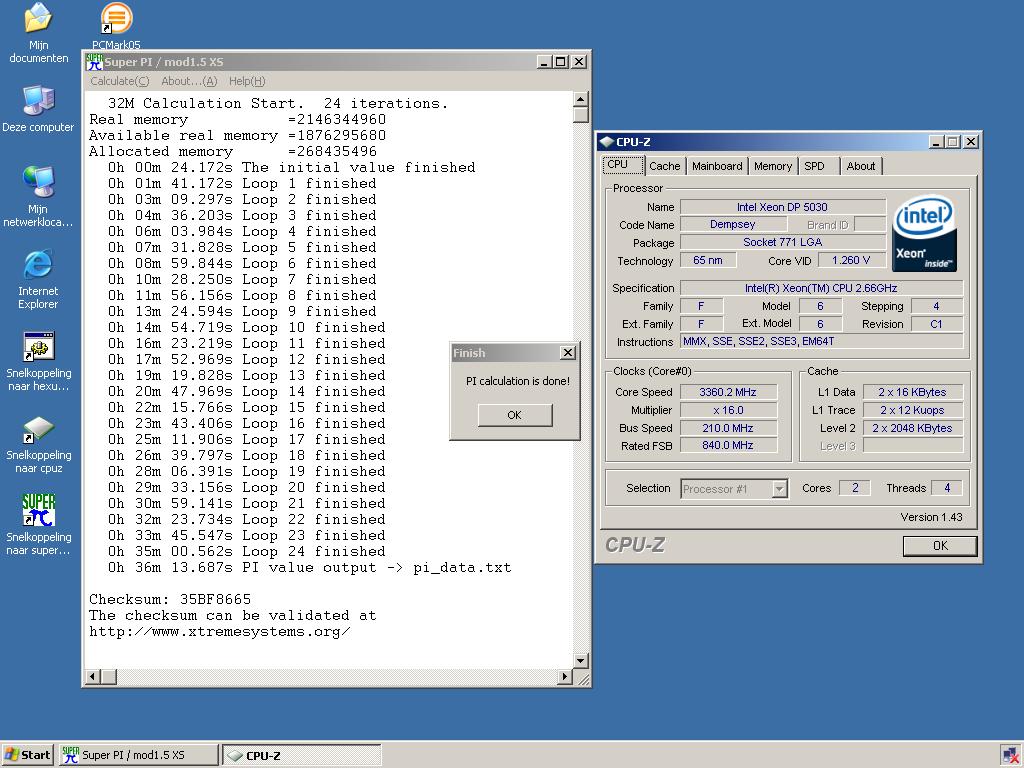Click Super PI title bar app icon

tap(95, 62)
